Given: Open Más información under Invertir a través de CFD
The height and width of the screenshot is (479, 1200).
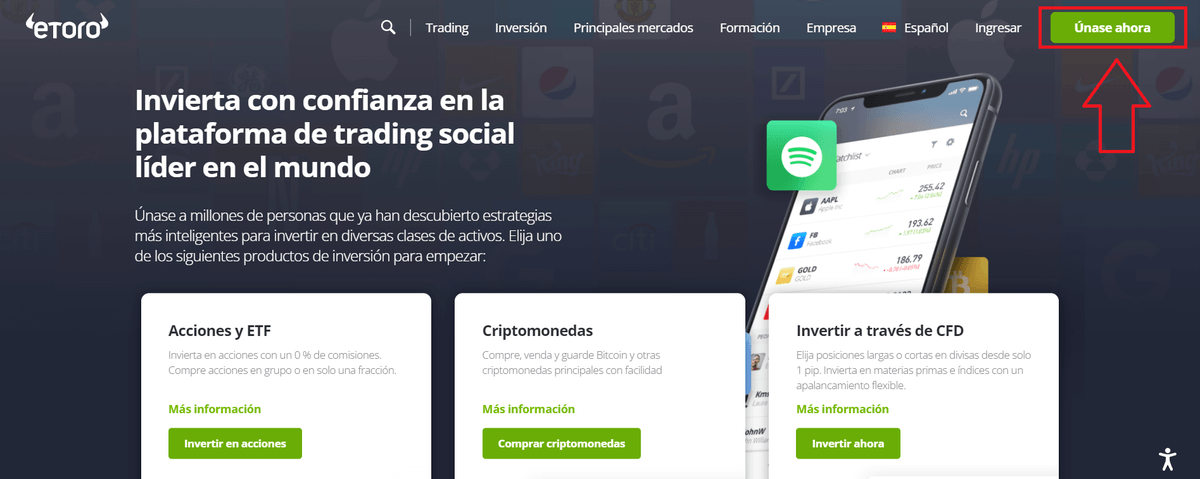Looking at the screenshot, I should pos(842,409).
